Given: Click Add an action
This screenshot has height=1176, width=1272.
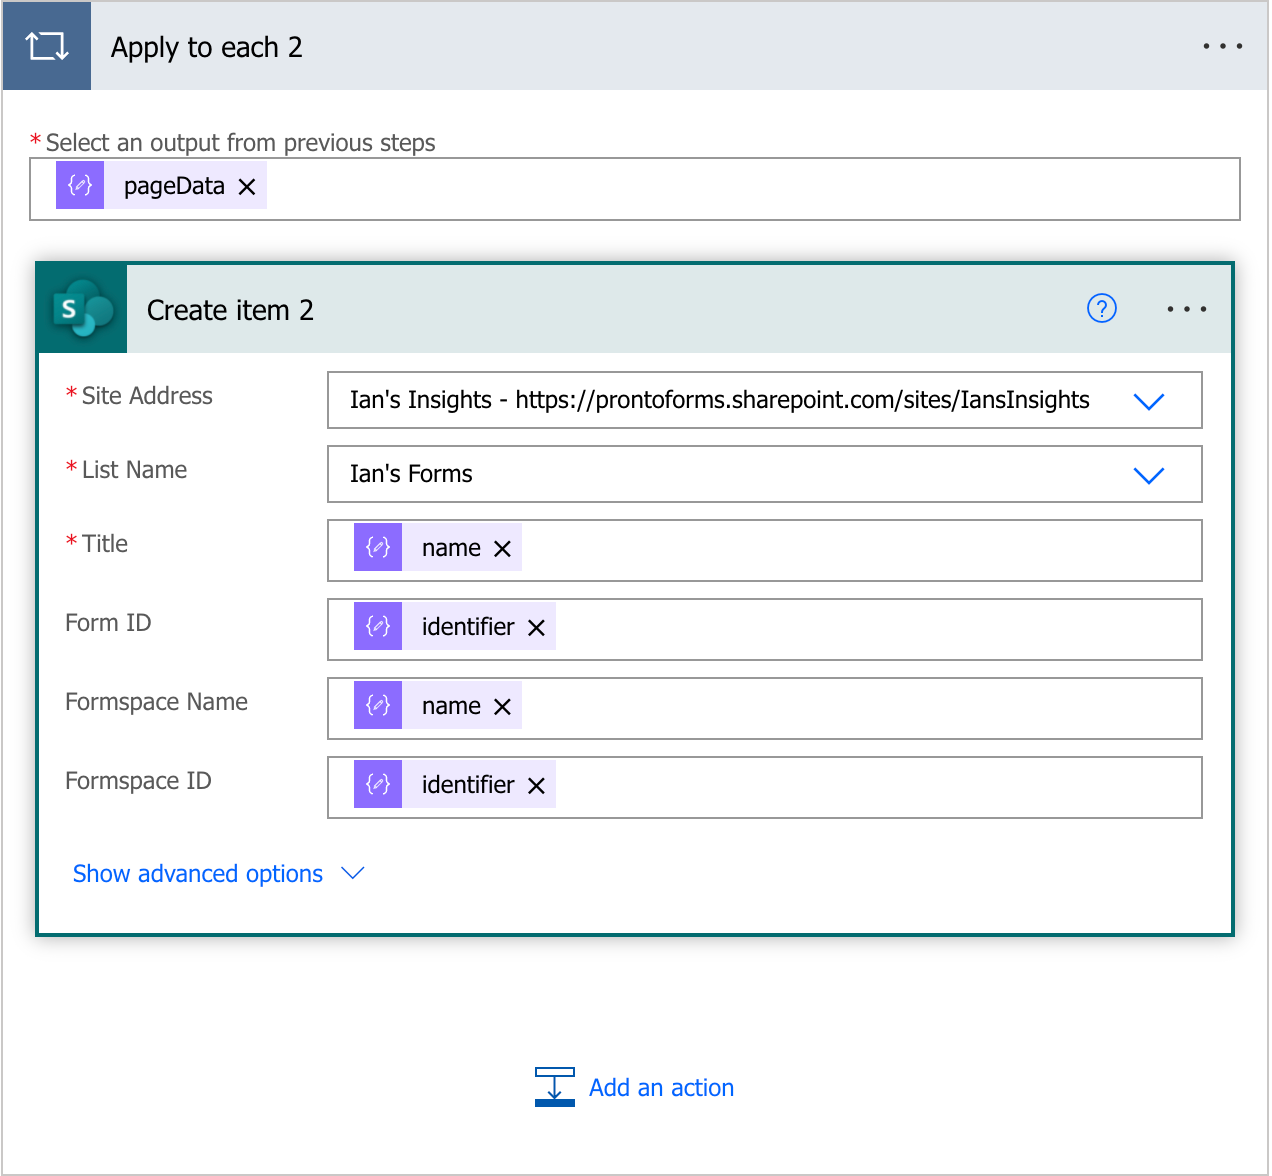Looking at the screenshot, I should tap(661, 1088).
